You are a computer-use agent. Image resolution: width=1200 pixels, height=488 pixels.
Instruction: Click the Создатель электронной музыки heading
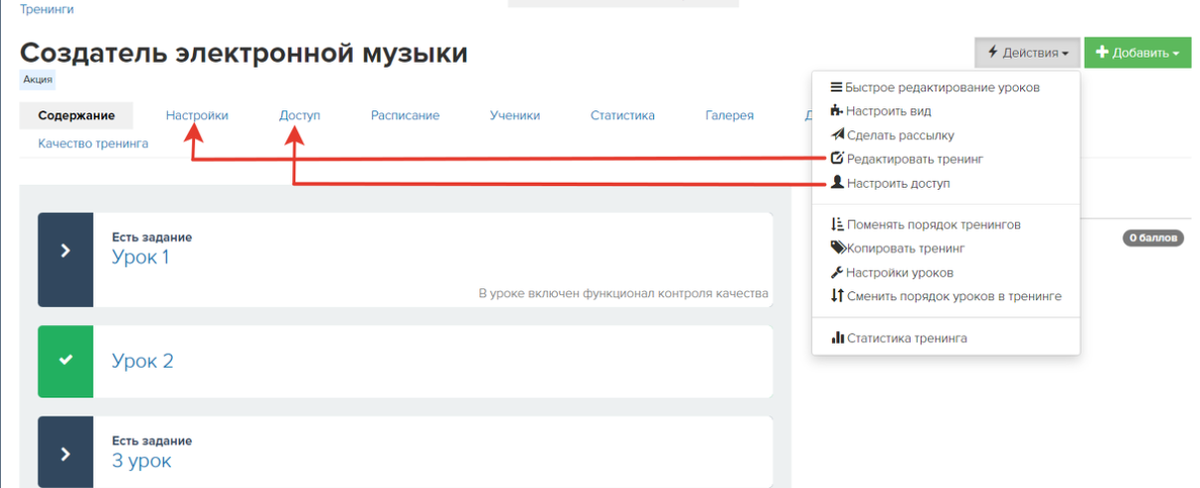click(x=244, y=53)
